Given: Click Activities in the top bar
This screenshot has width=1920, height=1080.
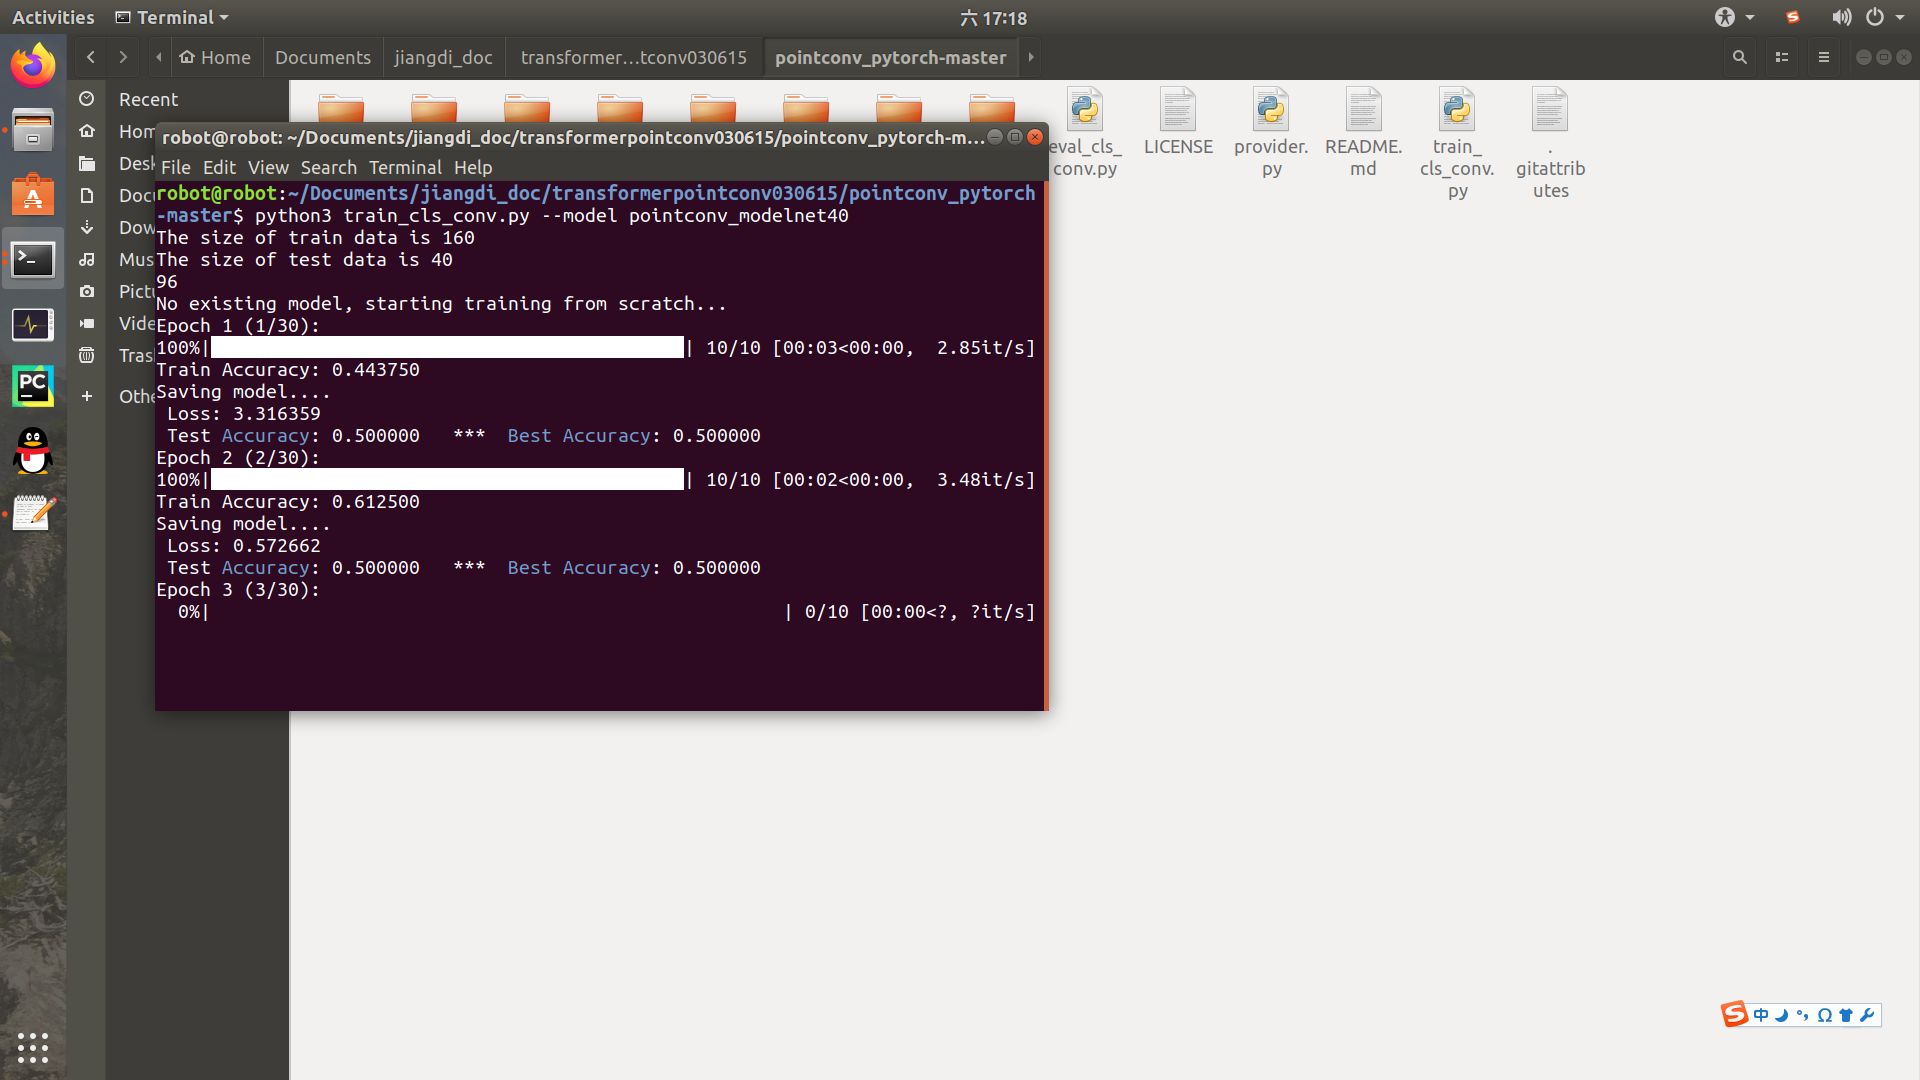Looking at the screenshot, I should coord(53,17).
